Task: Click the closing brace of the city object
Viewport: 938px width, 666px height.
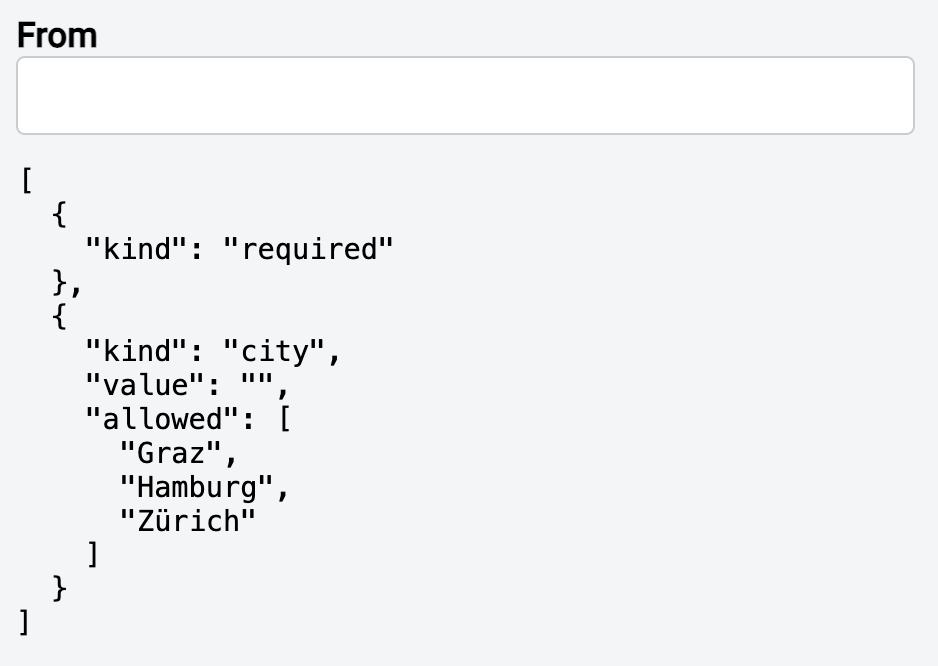Action: (59, 588)
